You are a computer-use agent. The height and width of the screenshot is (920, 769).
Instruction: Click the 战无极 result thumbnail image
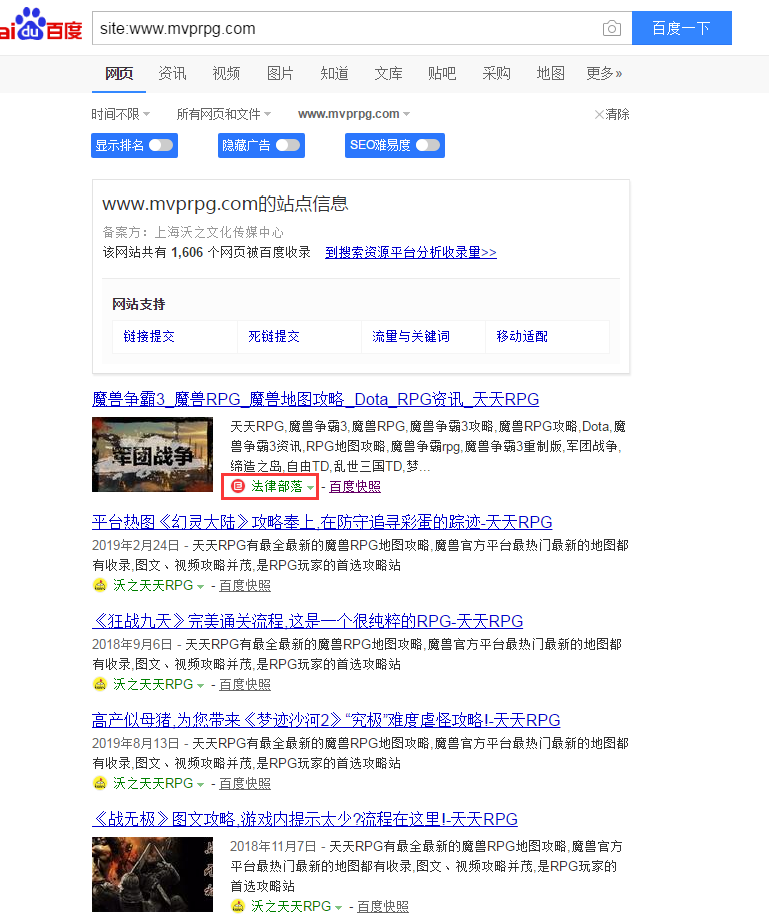tap(153, 874)
